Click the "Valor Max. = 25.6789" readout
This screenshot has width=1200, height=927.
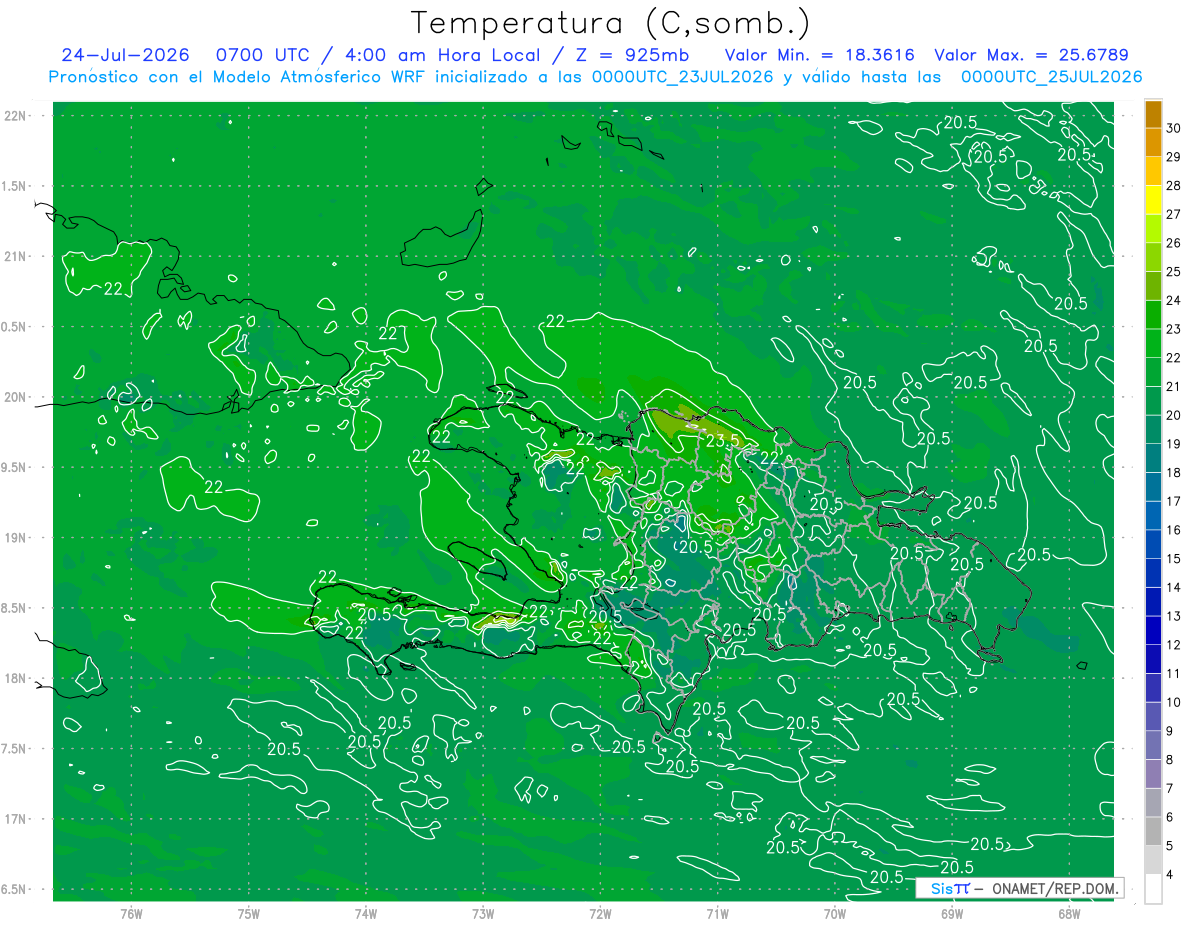(1031, 55)
